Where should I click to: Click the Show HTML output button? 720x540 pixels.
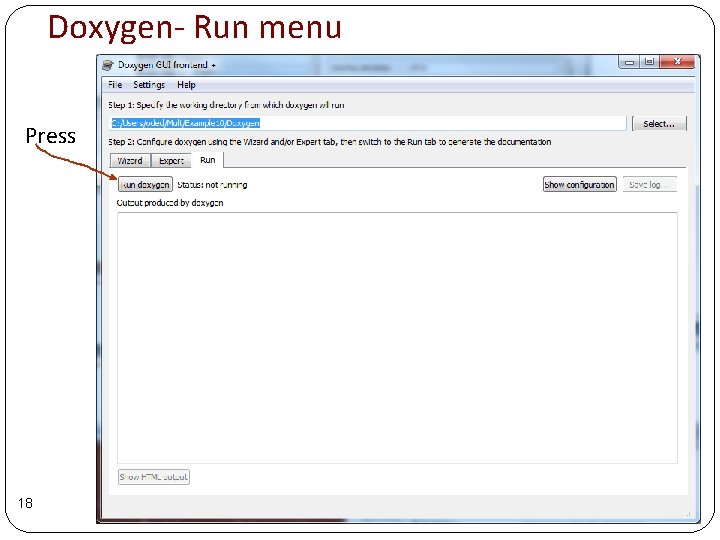pyautogui.click(x=154, y=477)
